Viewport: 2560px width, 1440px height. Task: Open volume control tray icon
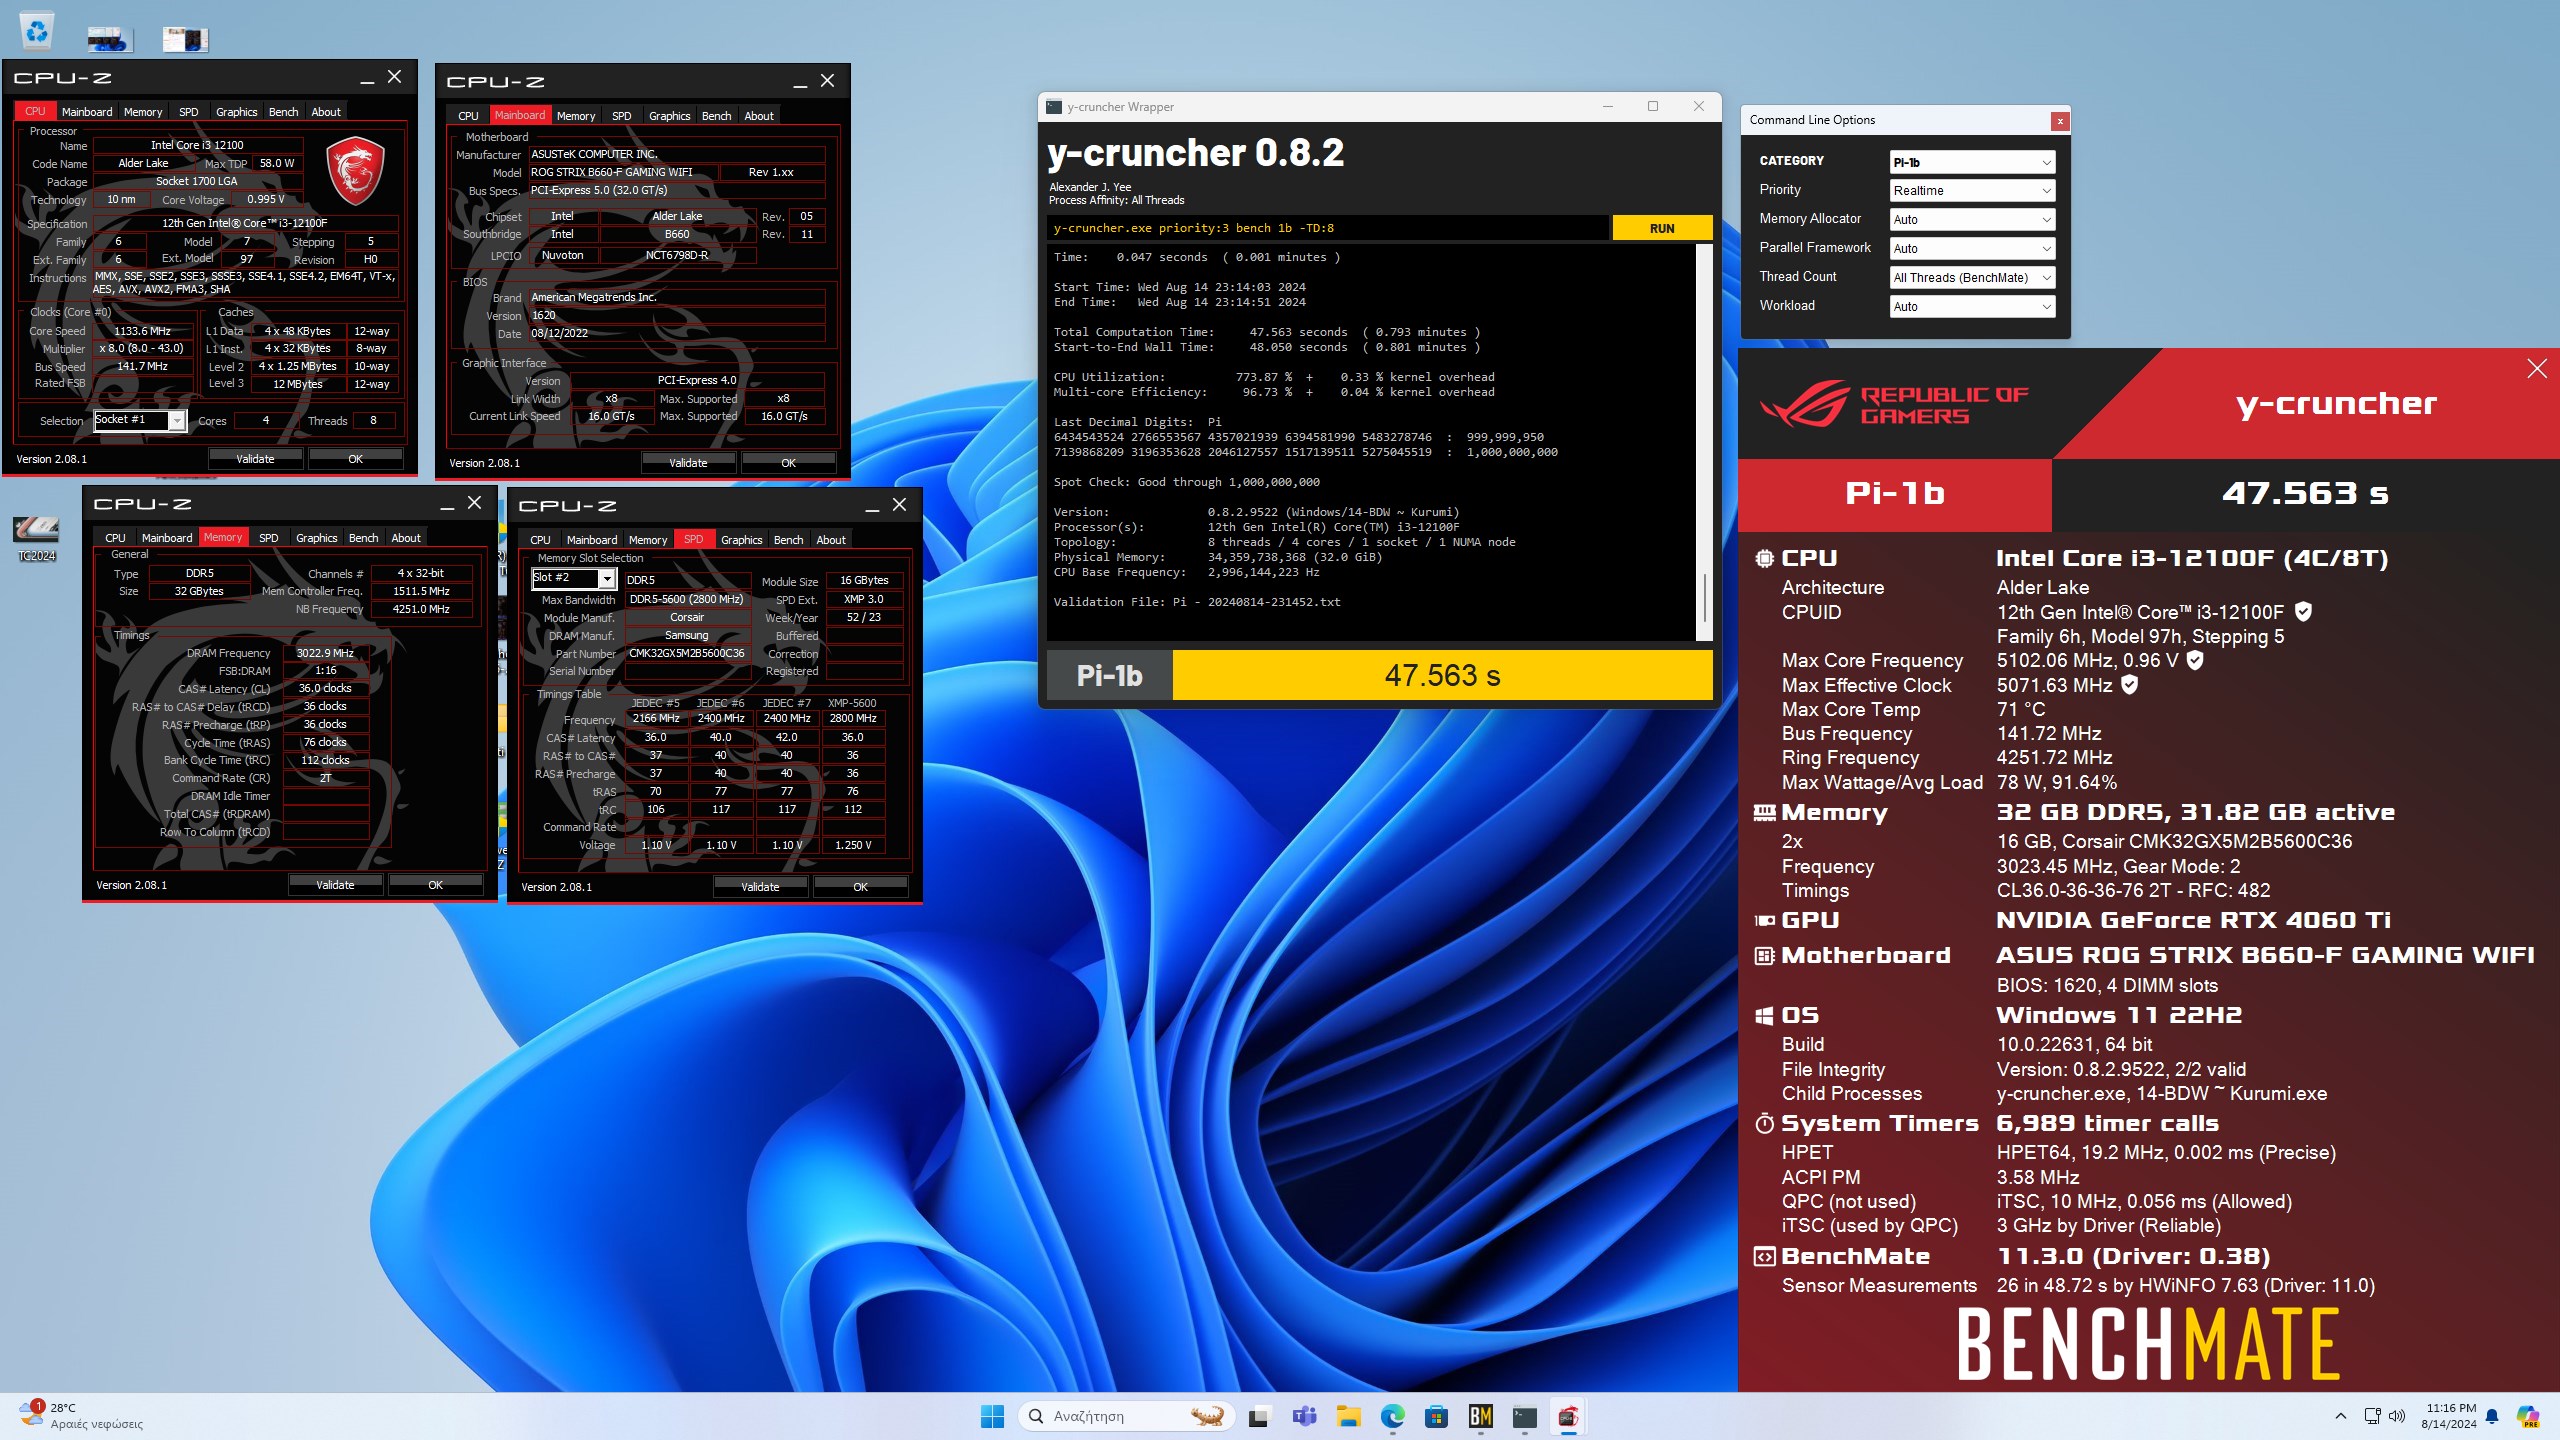(x=2397, y=1416)
